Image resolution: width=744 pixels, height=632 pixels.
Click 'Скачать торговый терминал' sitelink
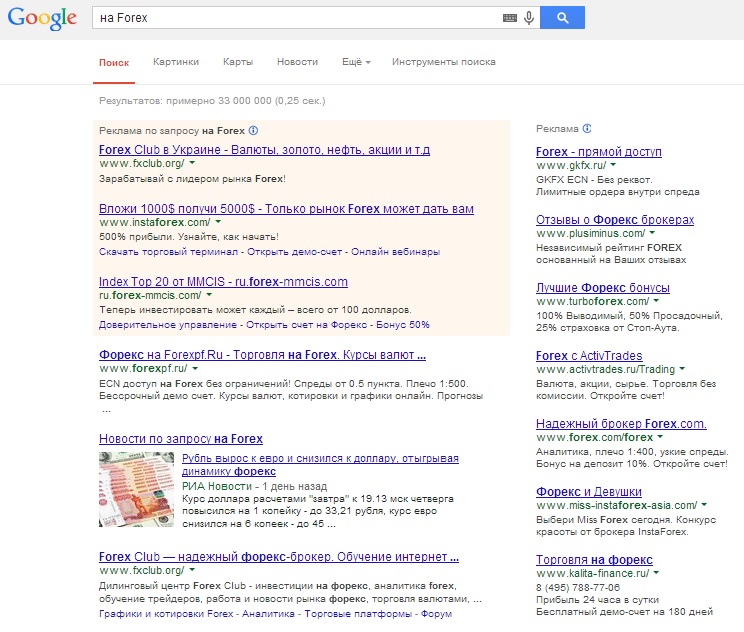click(x=168, y=251)
